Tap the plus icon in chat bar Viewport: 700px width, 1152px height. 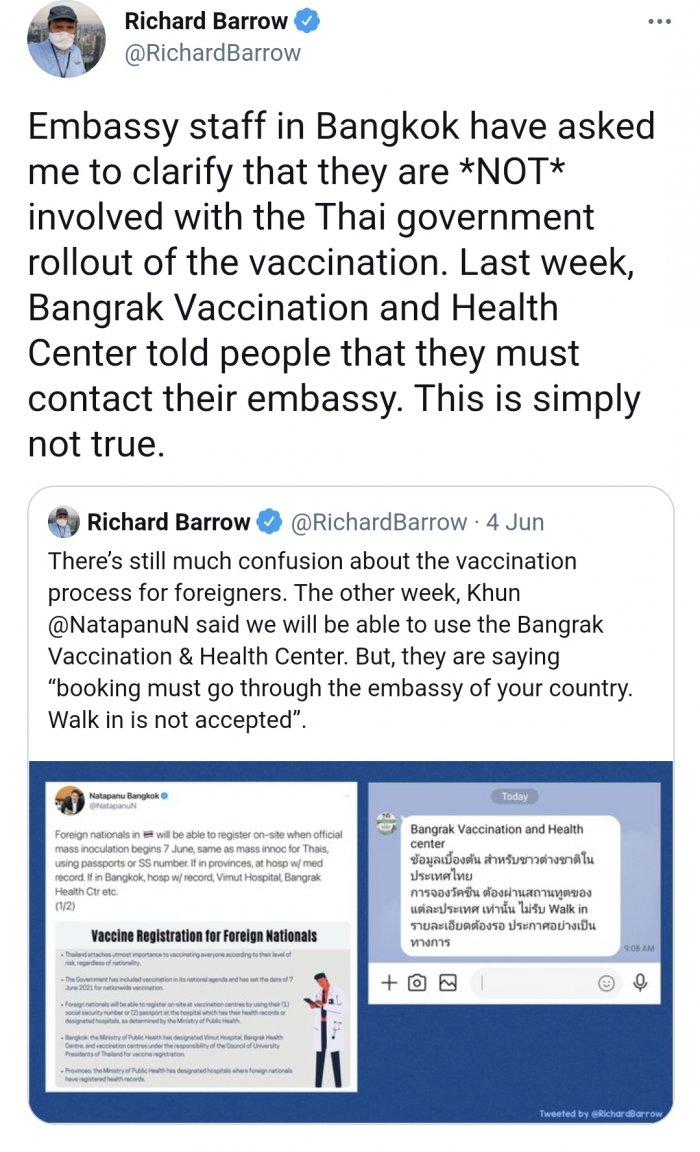click(390, 983)
